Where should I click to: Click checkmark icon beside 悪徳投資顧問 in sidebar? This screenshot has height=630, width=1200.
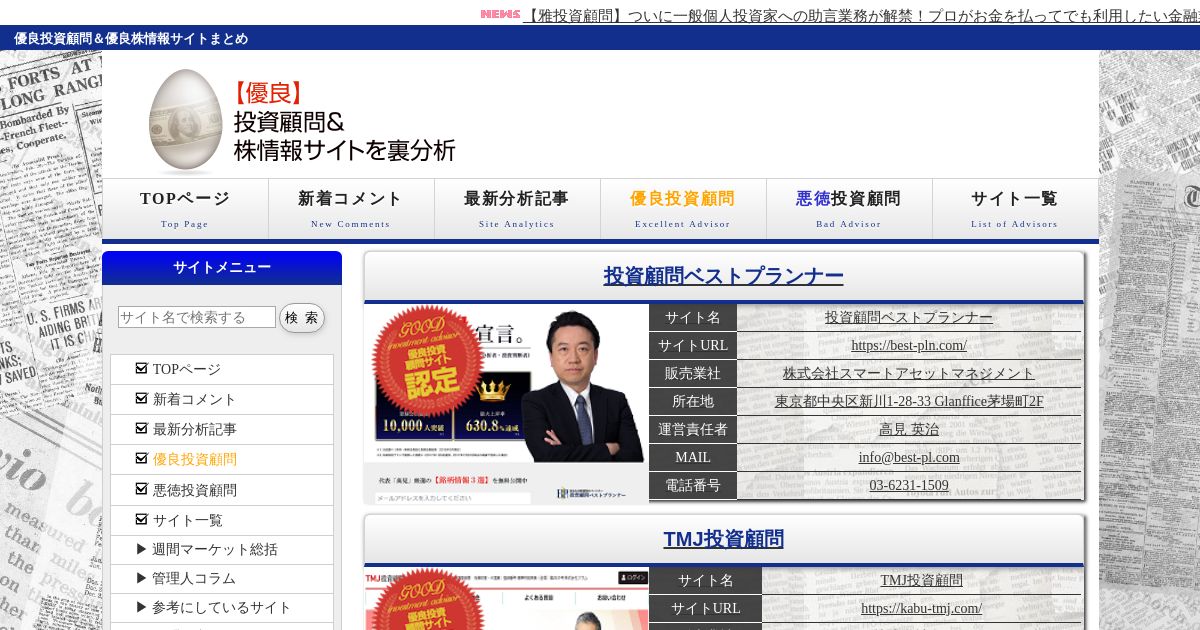click(141, 489)
